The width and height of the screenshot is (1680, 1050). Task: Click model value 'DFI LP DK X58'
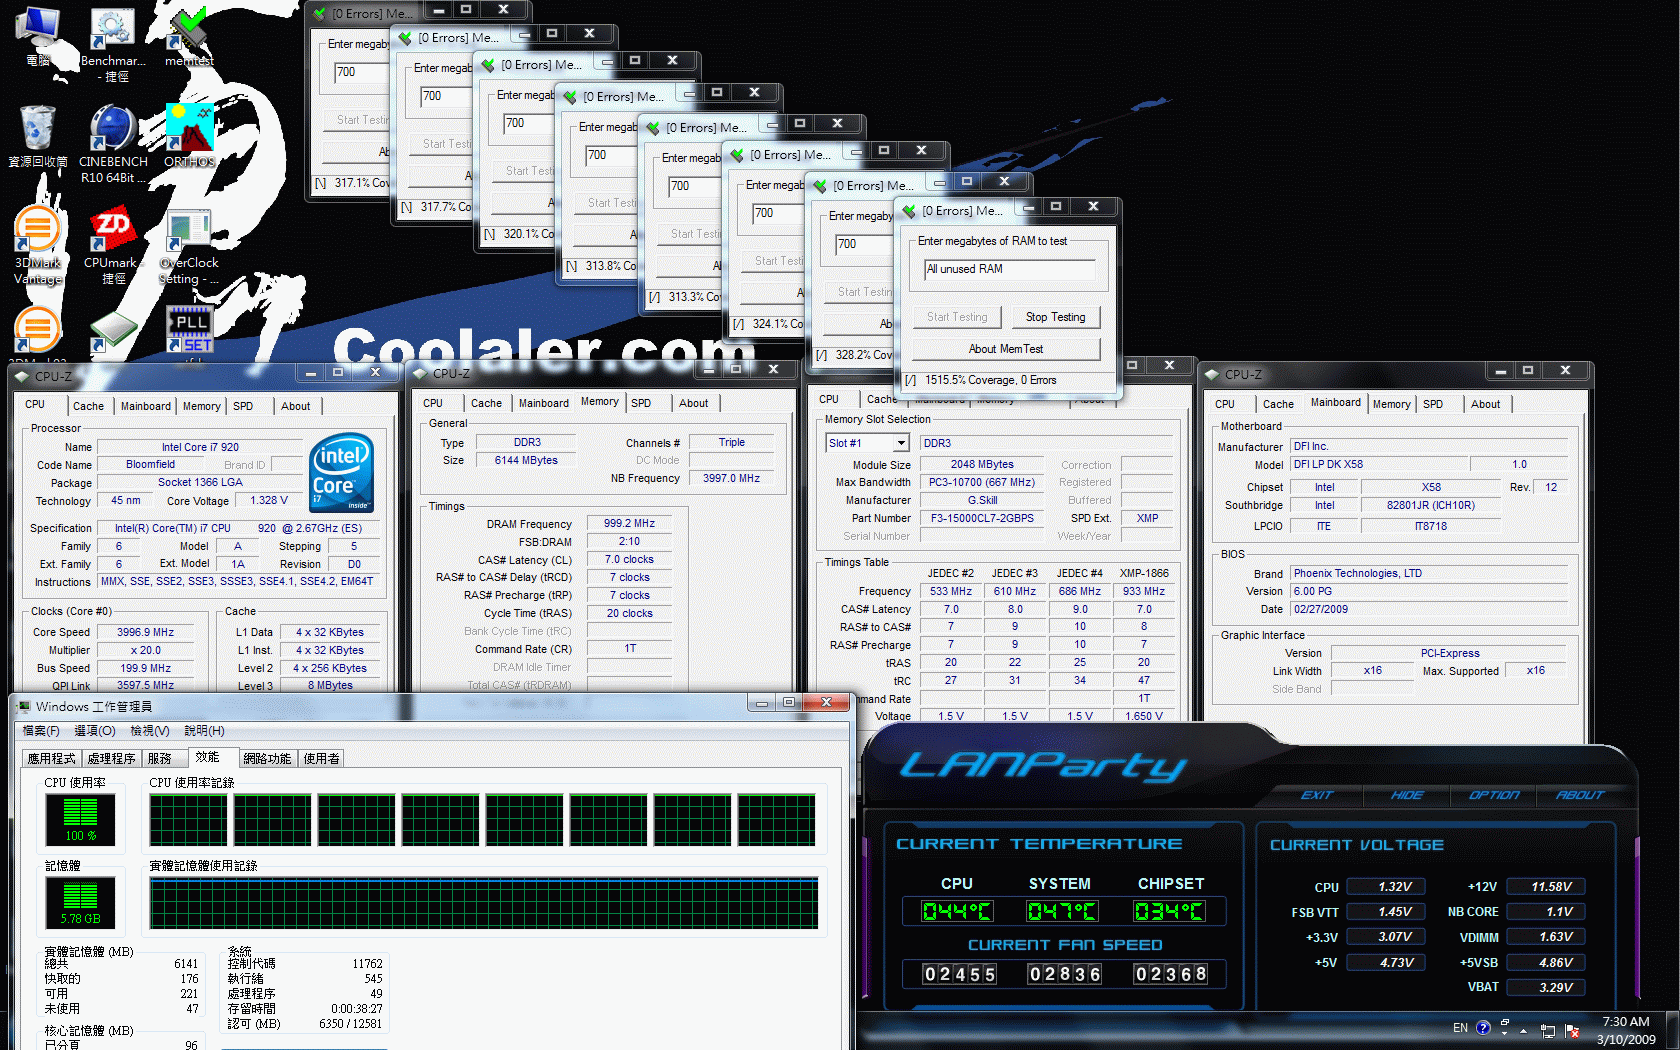1379,464
